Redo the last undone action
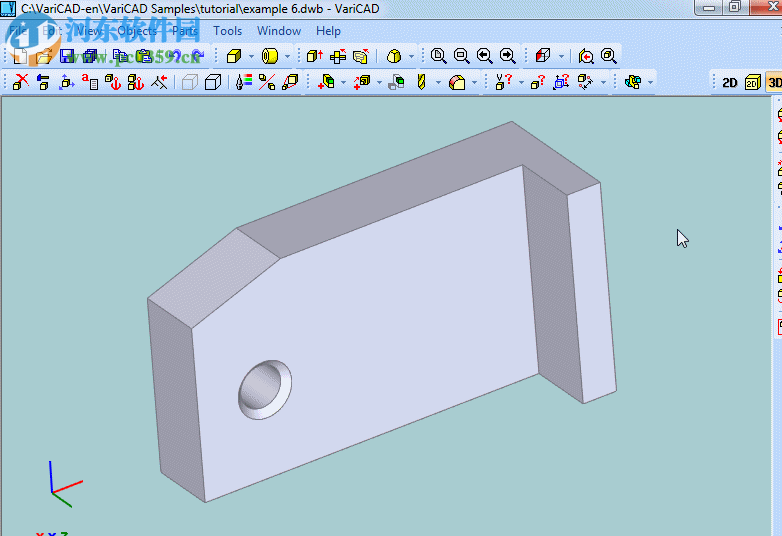The height and width of the screenshot is (536, 782). pyautogui.click(x=198, y=56)
